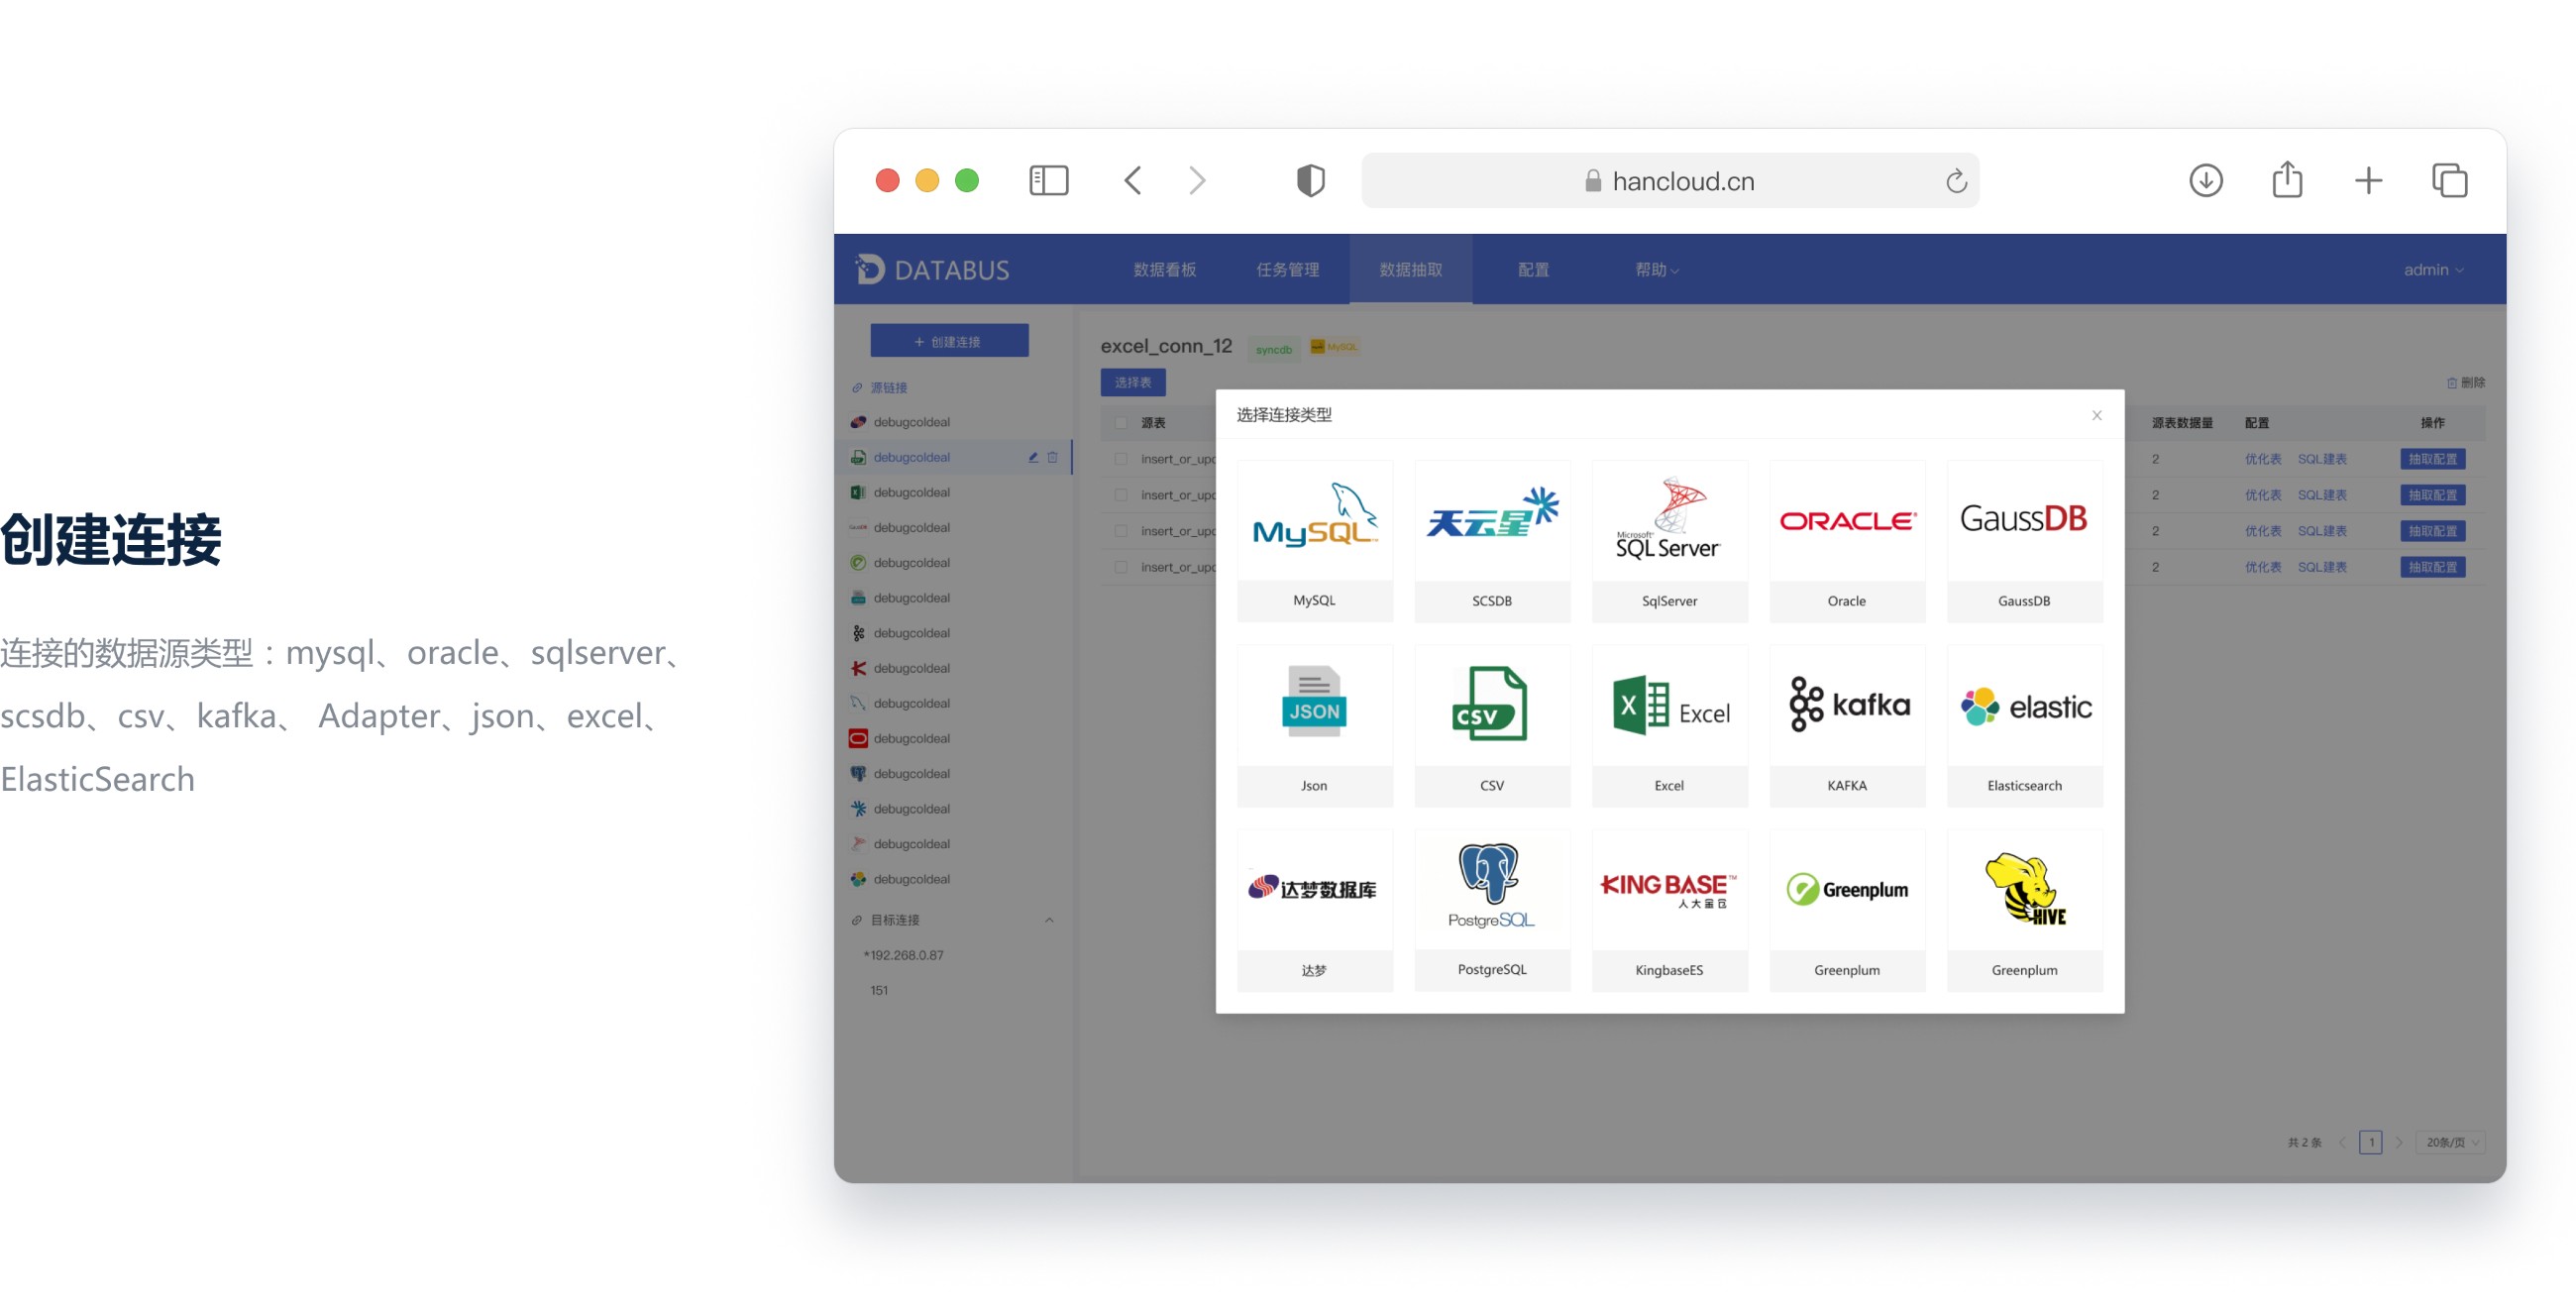Select the *192.268.0.87 target connection
2576x1312 pixels.
tap(904, 955)
